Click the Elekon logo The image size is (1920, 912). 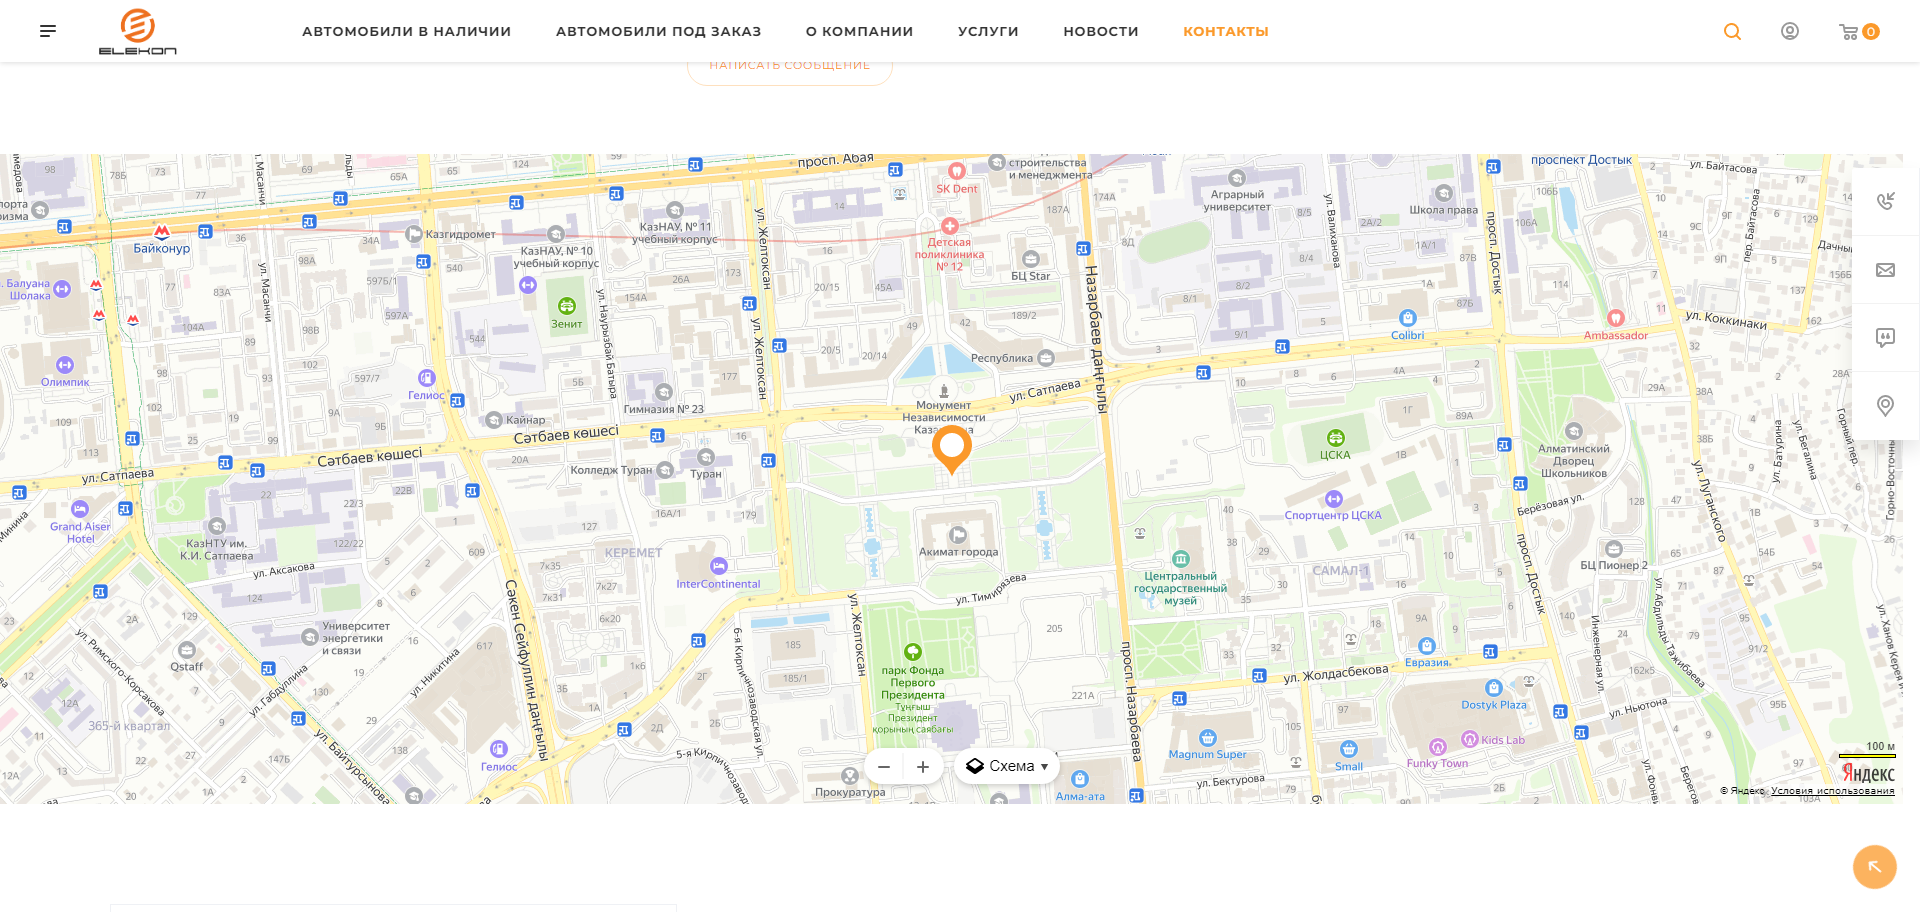pos(138,31)
